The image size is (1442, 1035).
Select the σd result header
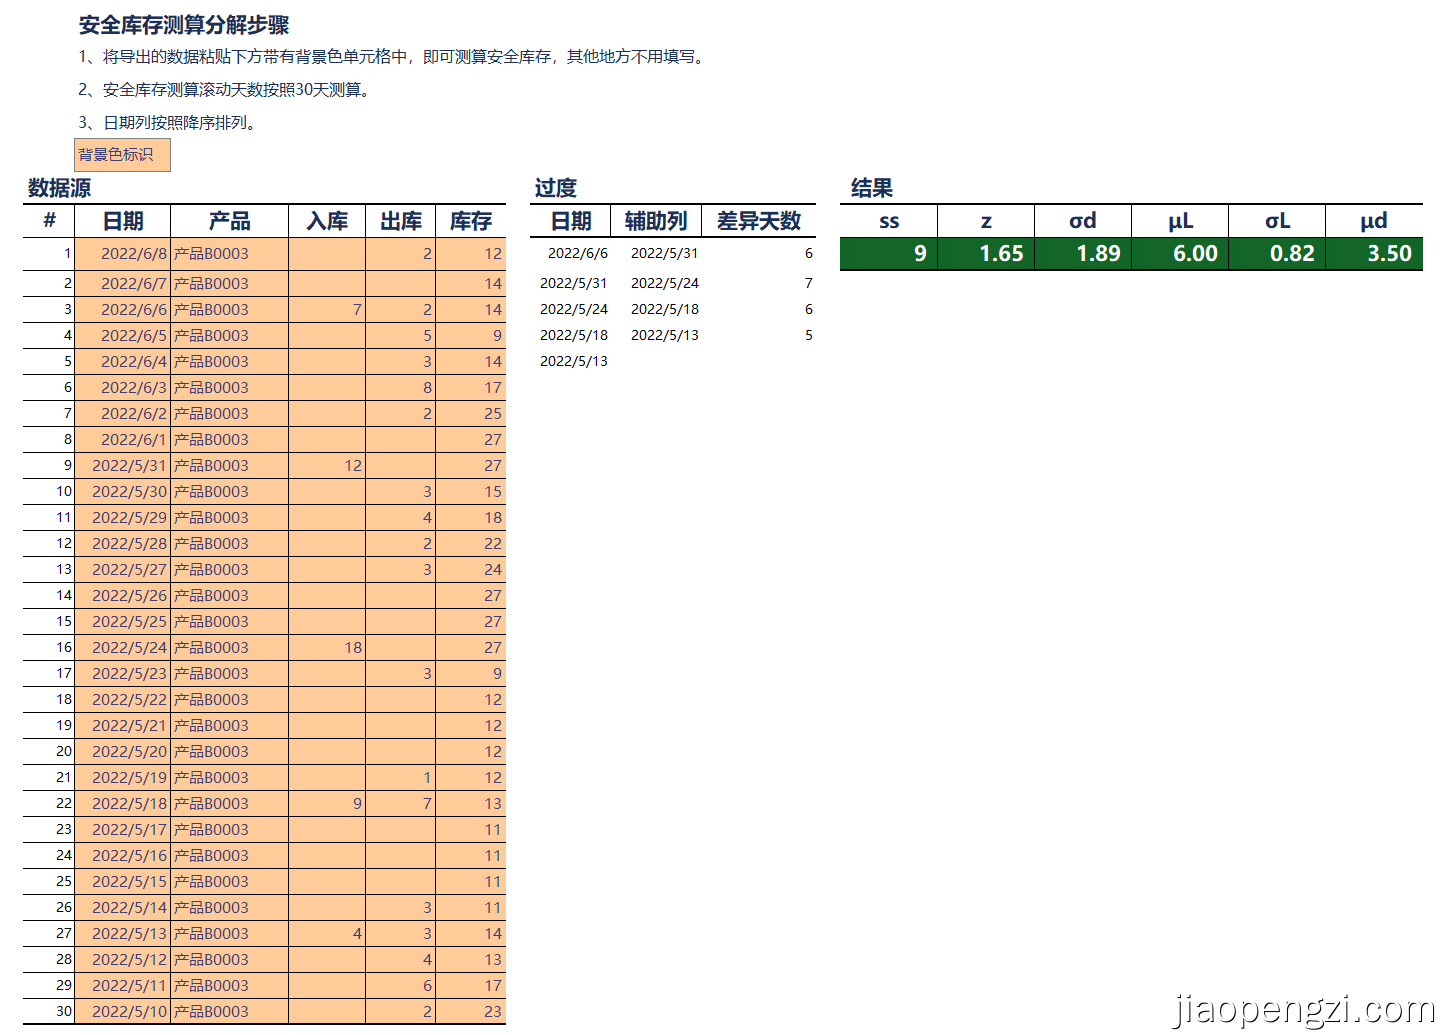[x=1083, y=221]
